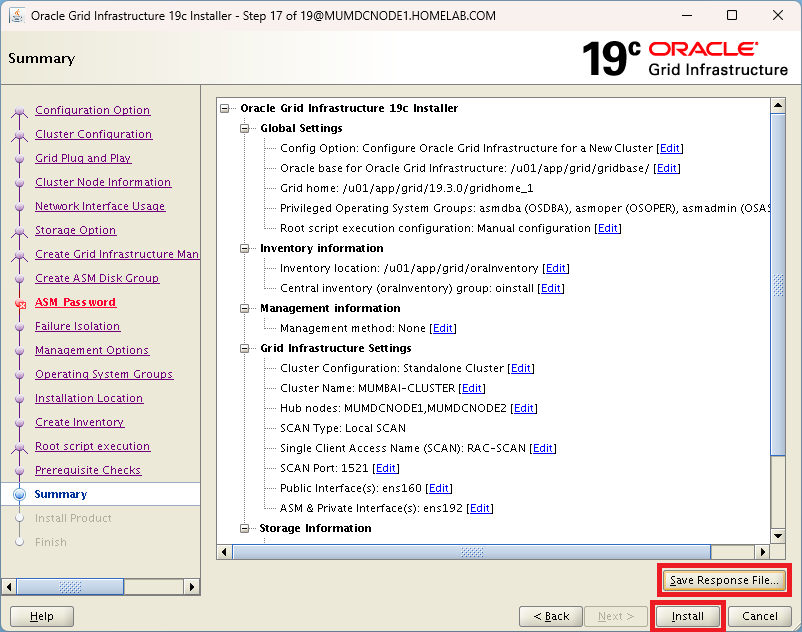
Task: Click scroll-down arrow in summary tree
Action: (x=778, y=535)
